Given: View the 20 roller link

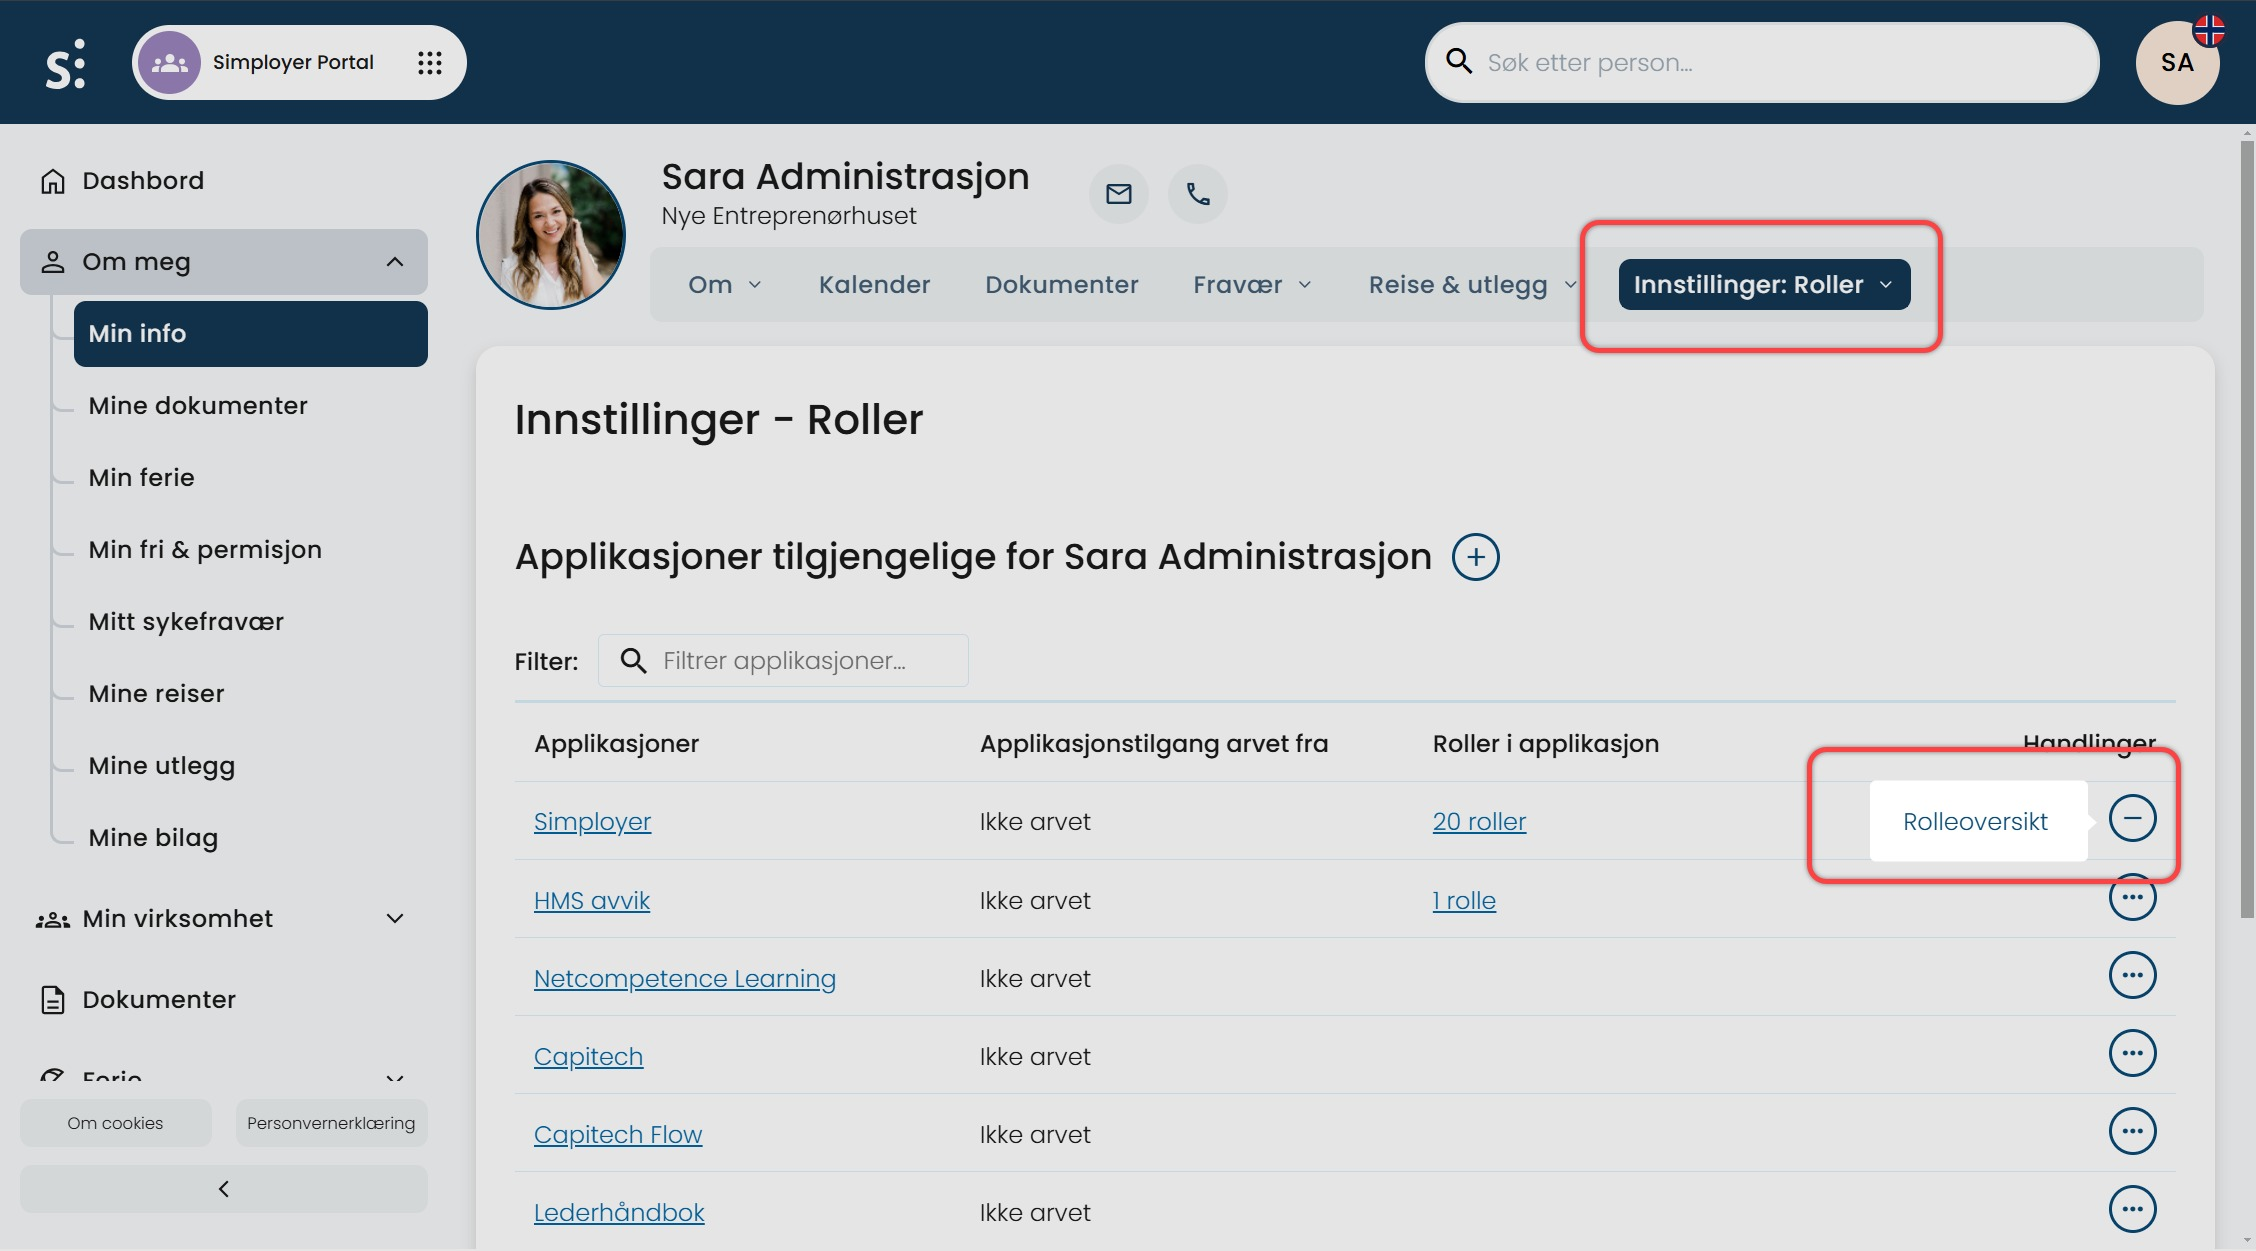Looking at the screenshot, I should pos(1479,822).
